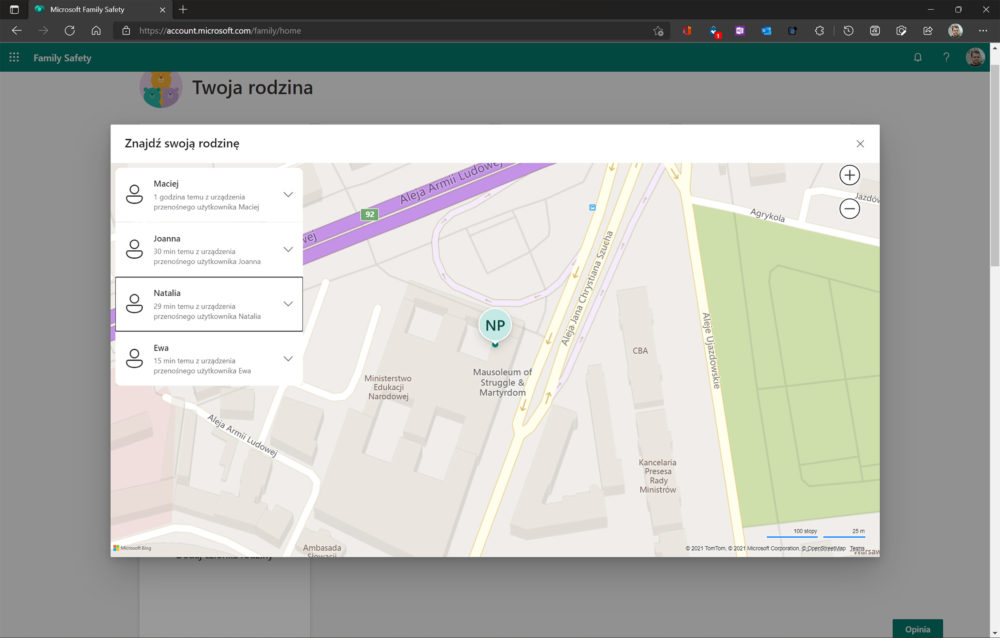Screen dimensions: 1000x638
Task: Zoom in on the map
Action: point(849,175)
